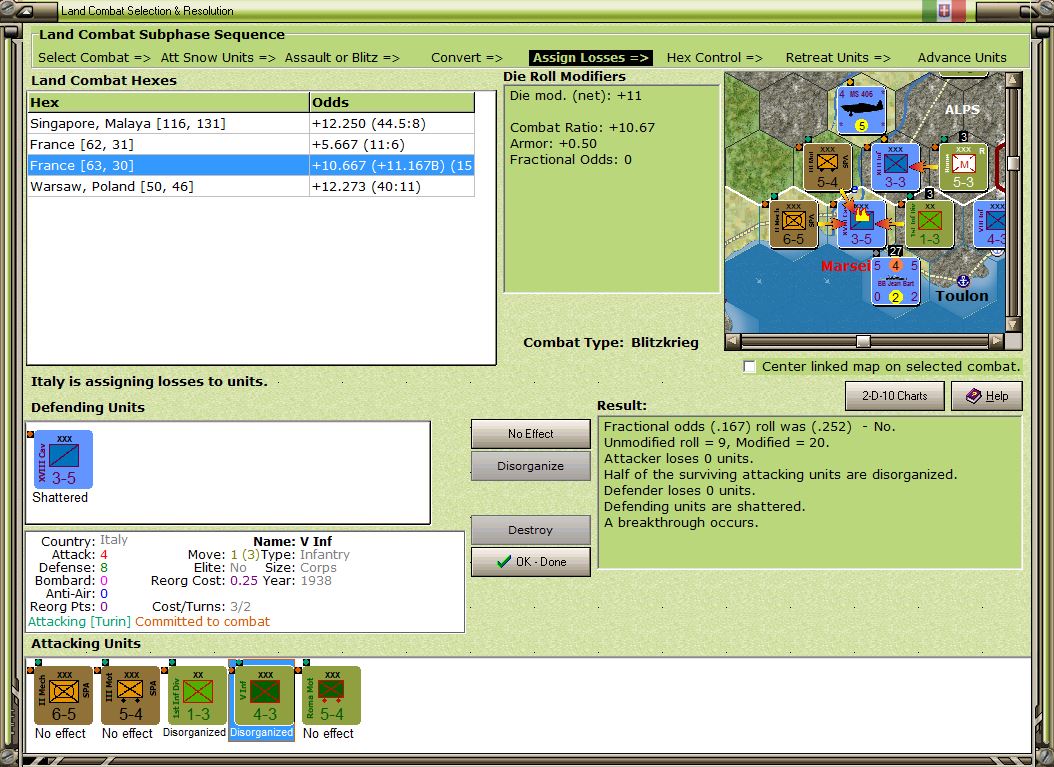Select the II Mech 6-5 attacking unit
The image size is (1054, 767).
[63, 696]
